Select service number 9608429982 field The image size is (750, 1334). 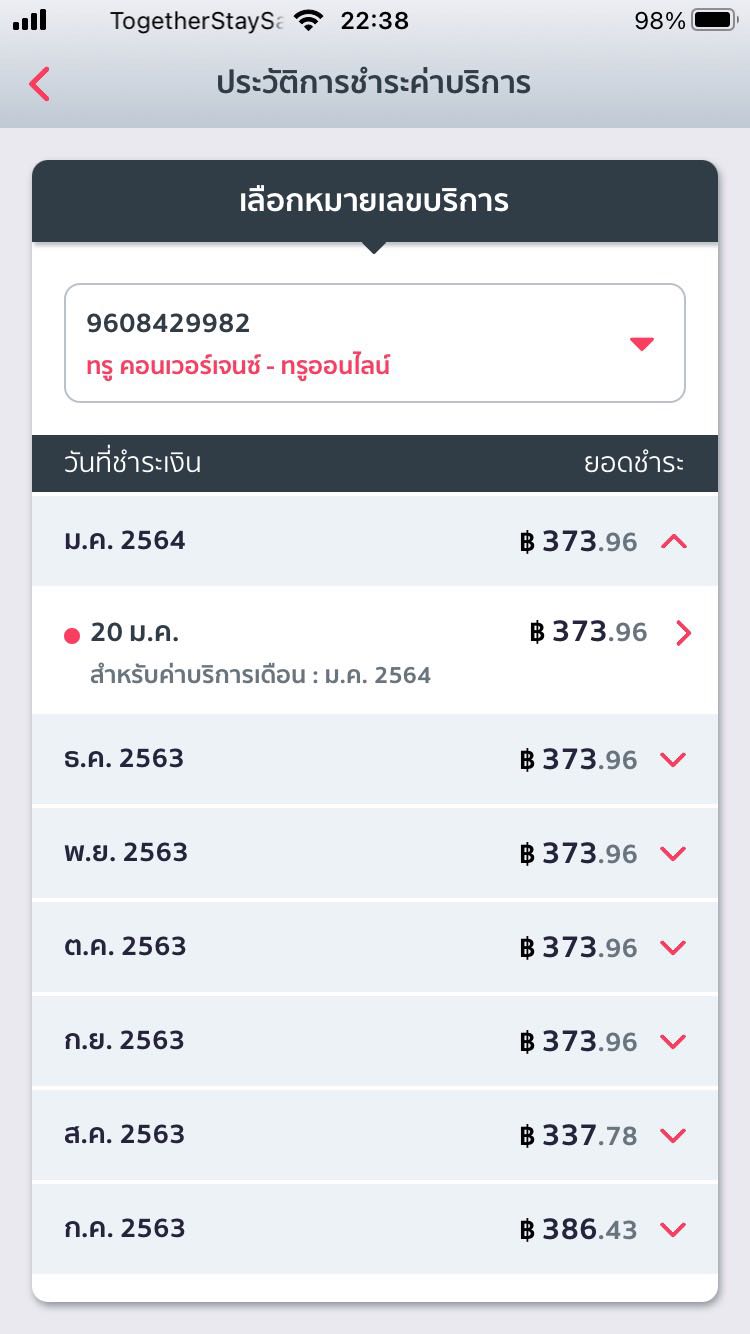340,343
